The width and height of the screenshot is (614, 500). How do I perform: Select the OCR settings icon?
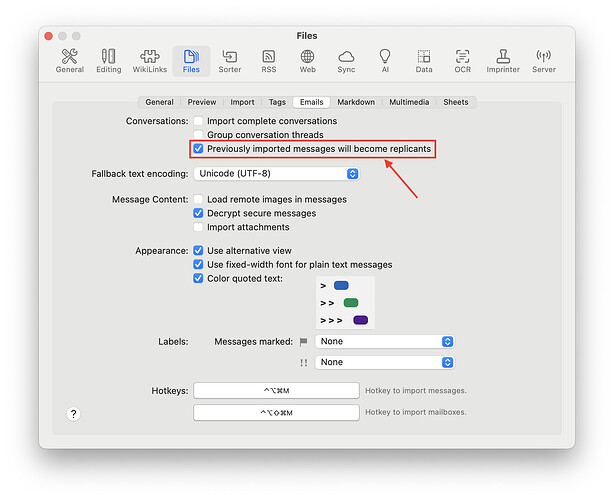pos(462,61)
